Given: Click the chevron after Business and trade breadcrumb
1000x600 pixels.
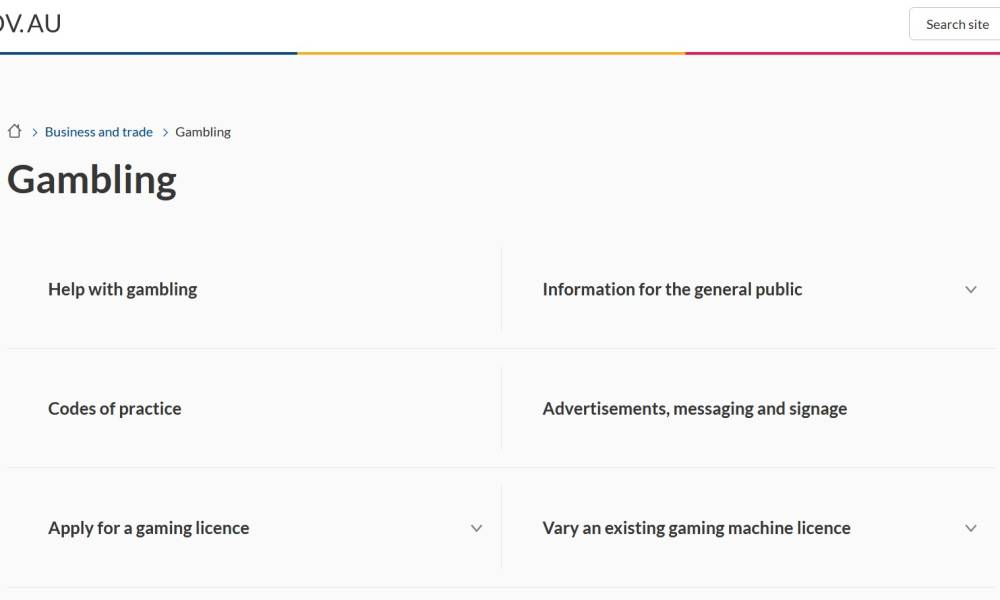Looking at the screenshot, I should tap(165, 132).
